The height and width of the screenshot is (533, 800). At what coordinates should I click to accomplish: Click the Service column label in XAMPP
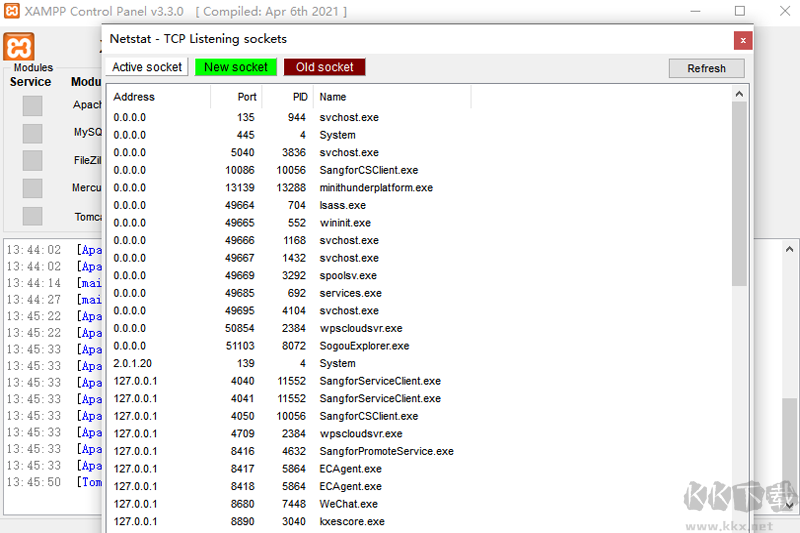point(31,82)
